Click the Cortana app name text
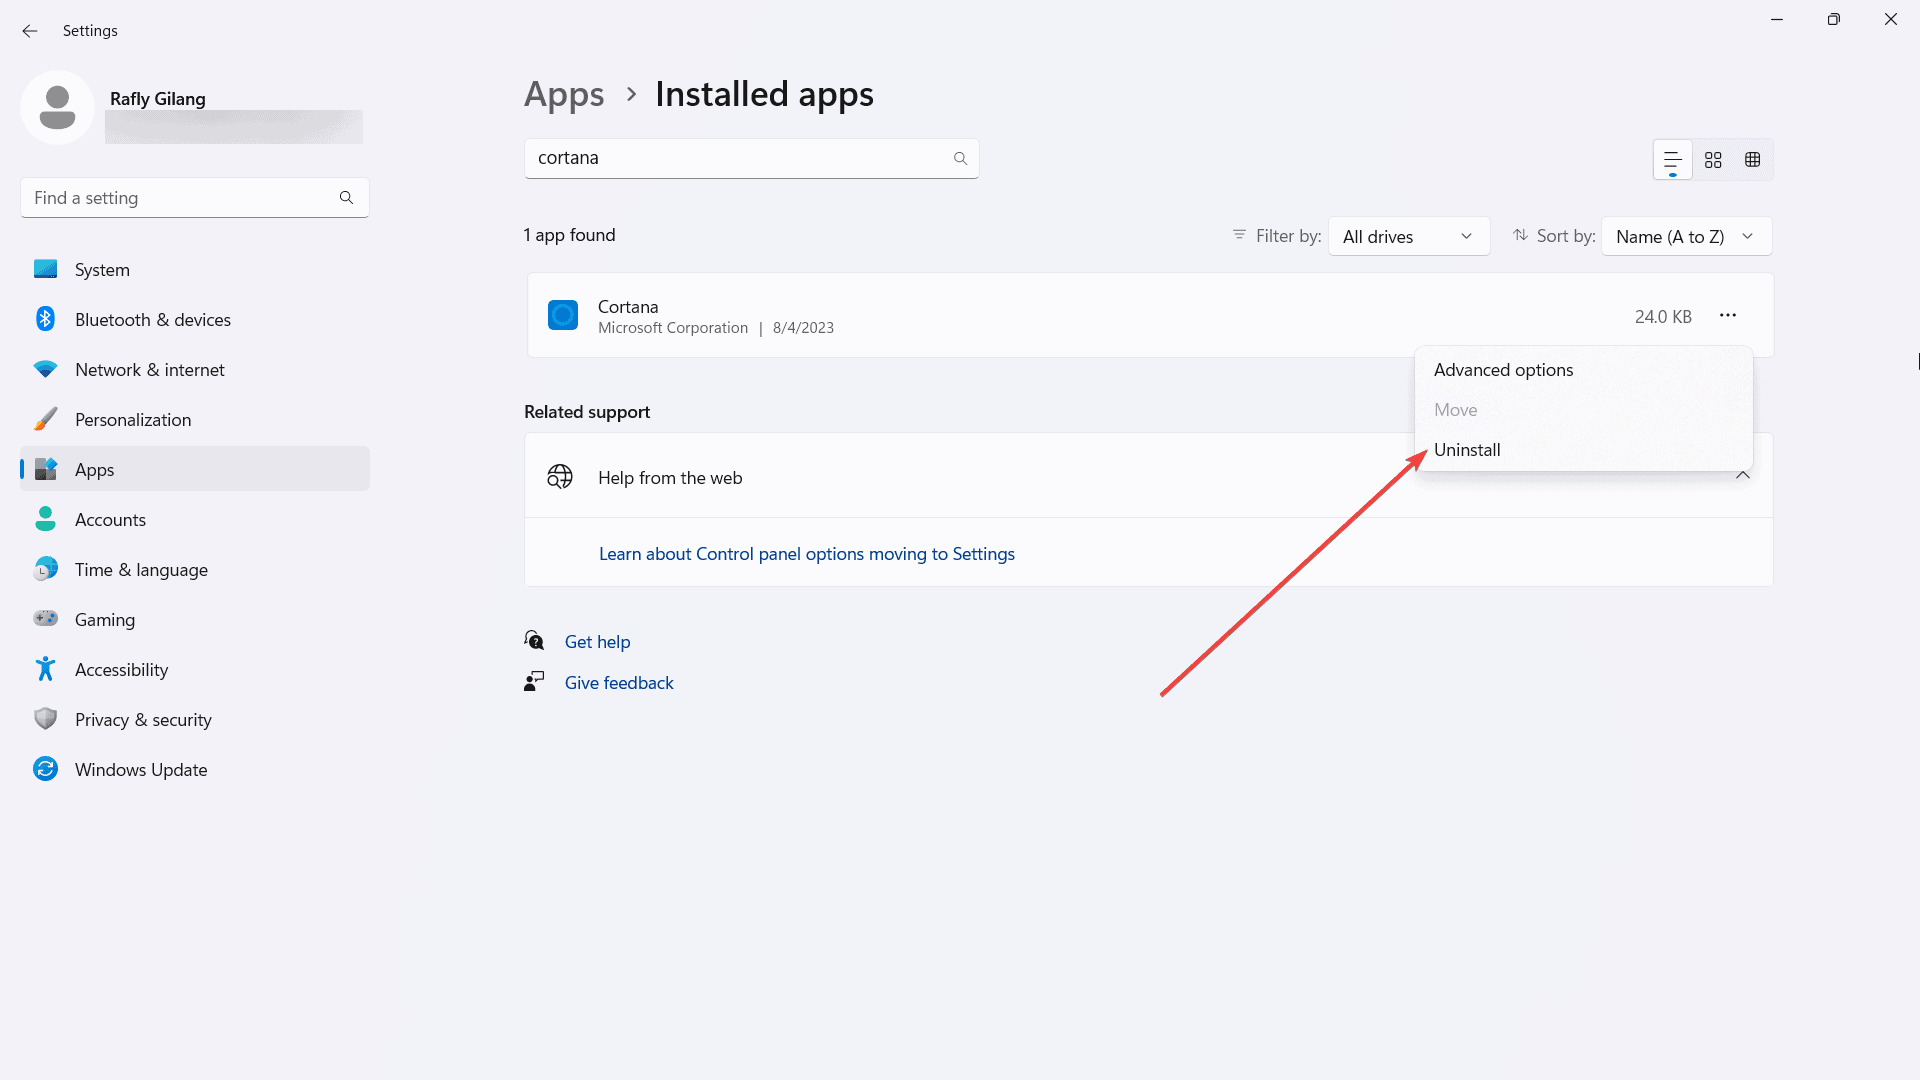 pos(628,307)
